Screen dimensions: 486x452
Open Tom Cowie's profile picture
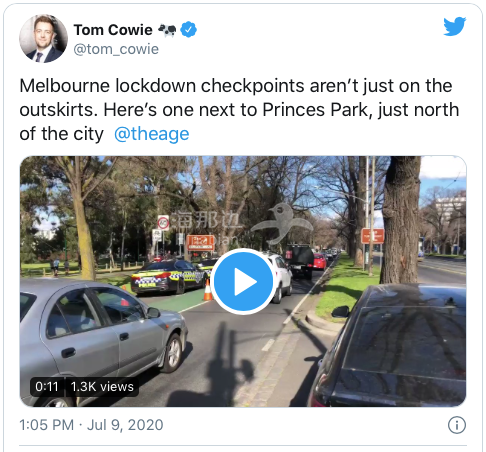(x=43, y=38)
